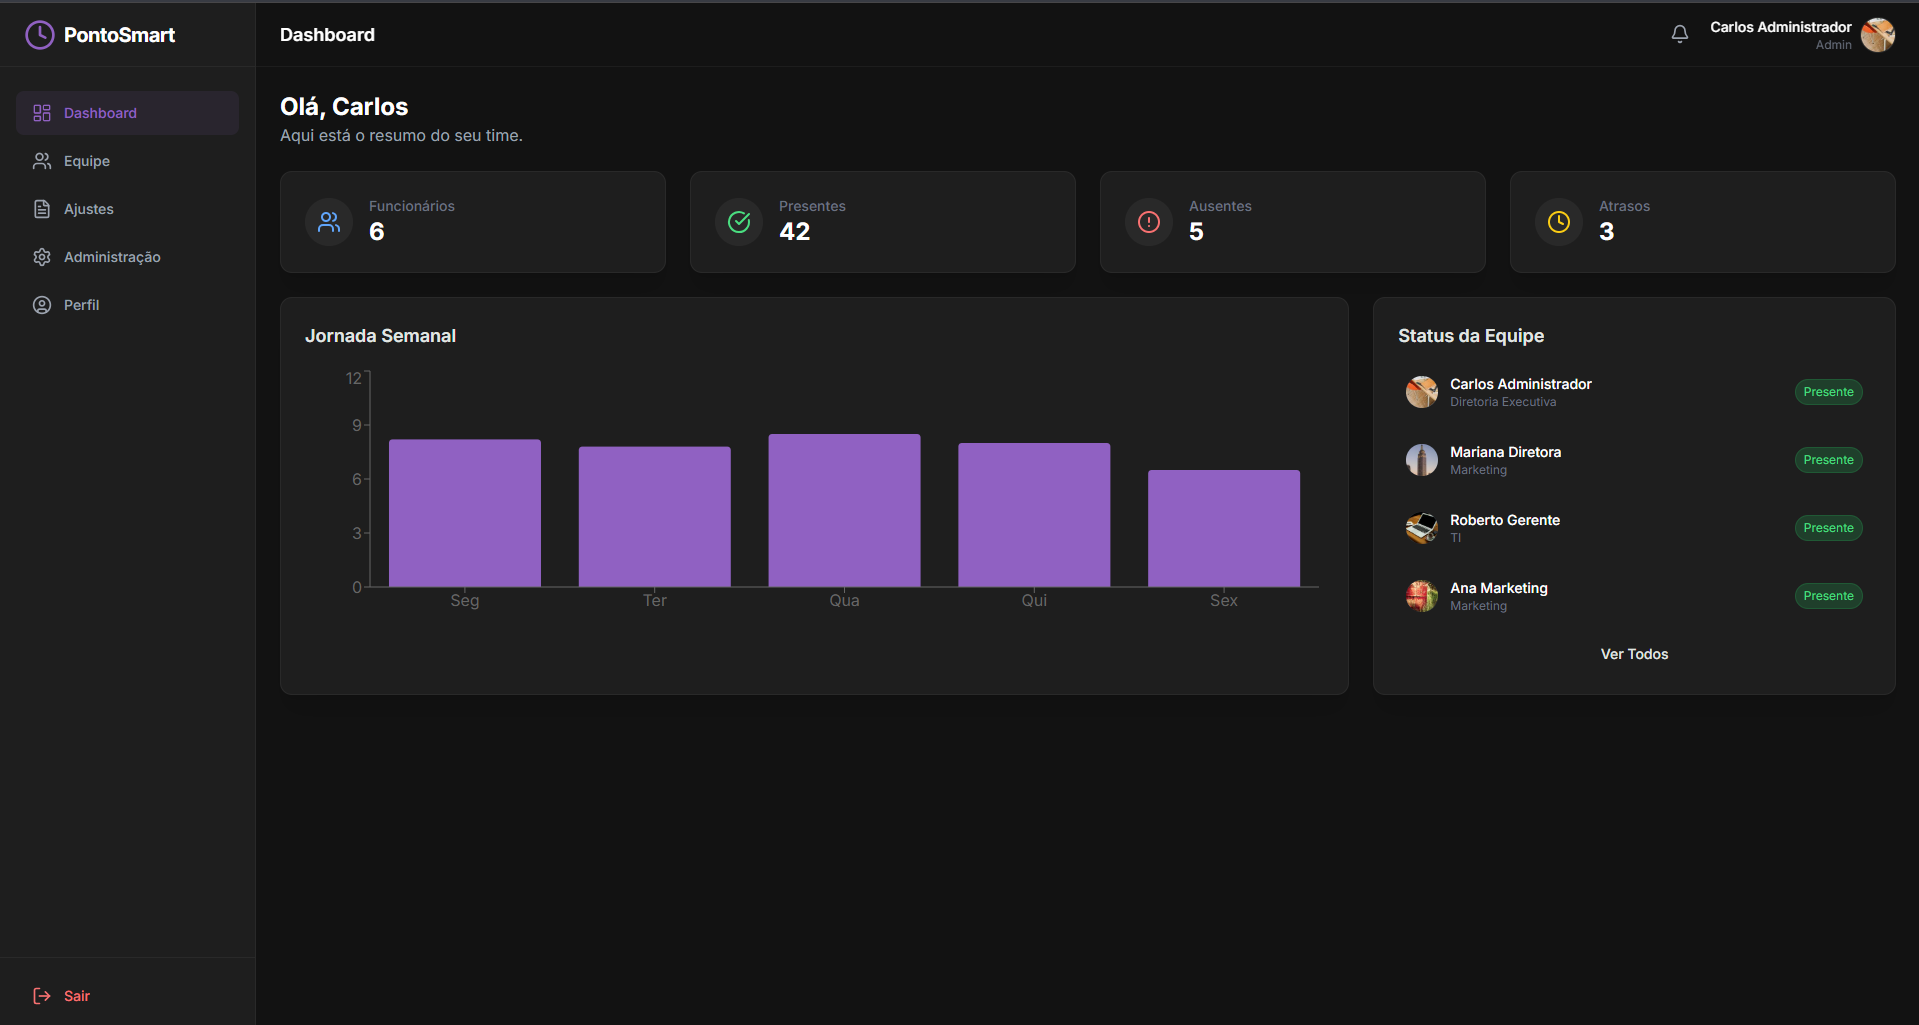Image resolution: width=1919 pixels, height=1025 pixels.
Task: Click Presente badge for Mariana Diretora
Action: [1828, 460]
